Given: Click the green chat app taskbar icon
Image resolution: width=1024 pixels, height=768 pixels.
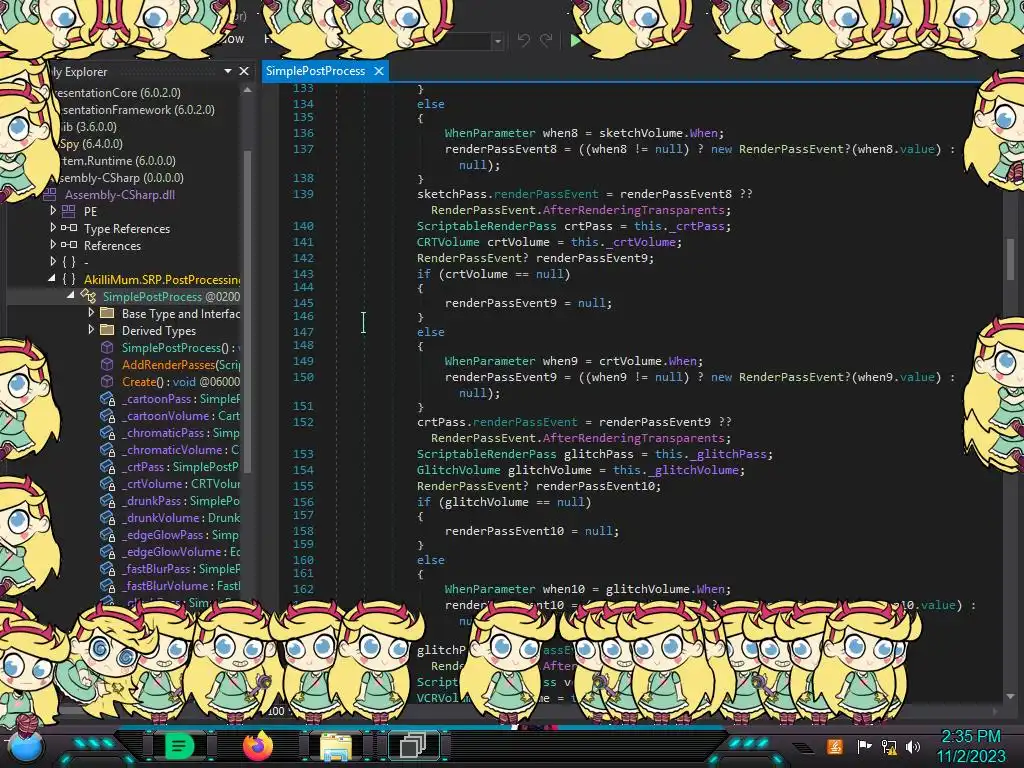Looking at the screenshot, I should (178, 746).
